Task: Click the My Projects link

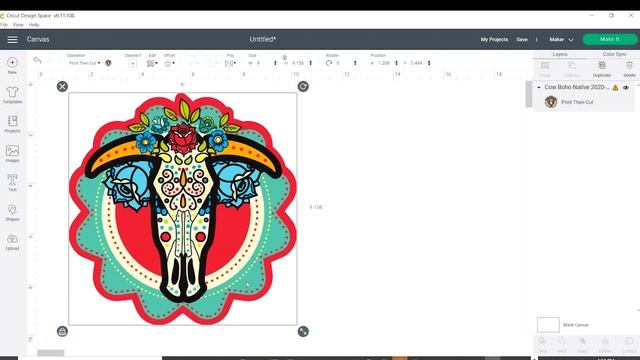Action: click(494, 40)
